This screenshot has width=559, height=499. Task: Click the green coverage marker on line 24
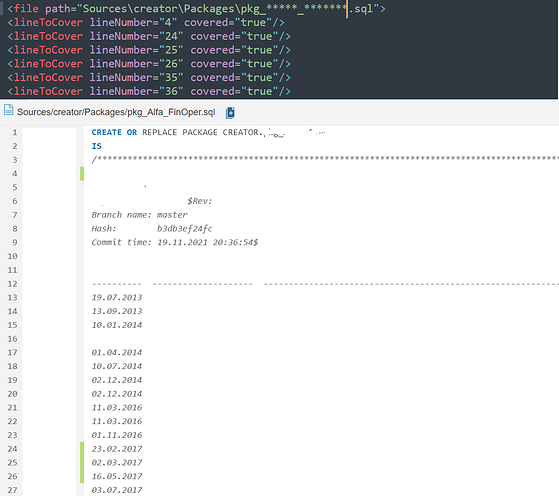[x=82, y=449]
